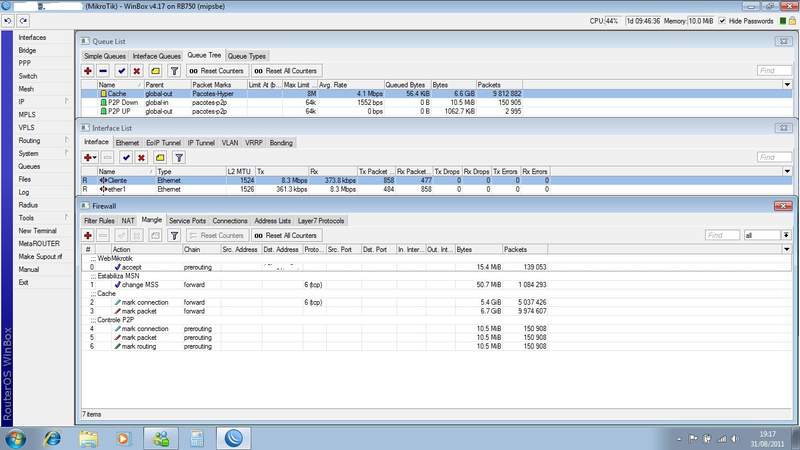Viewport: 800px width, 450px height.
Task: Click the Undo arrow in WinBox toolbar
Action: [x=8, y=21]
